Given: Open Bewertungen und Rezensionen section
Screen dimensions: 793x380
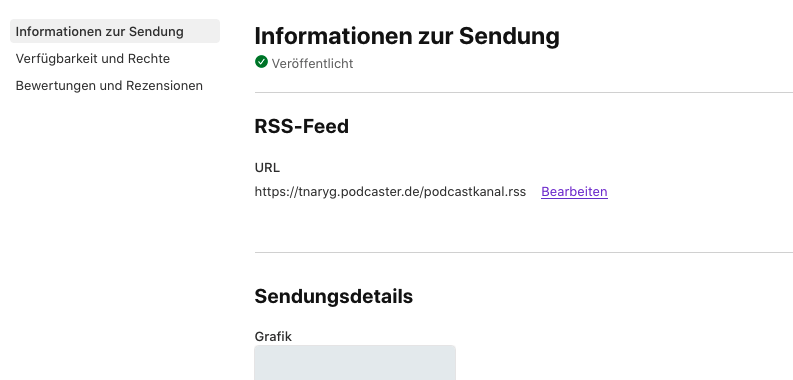Looking at the screenshot, I should point(109,86).
